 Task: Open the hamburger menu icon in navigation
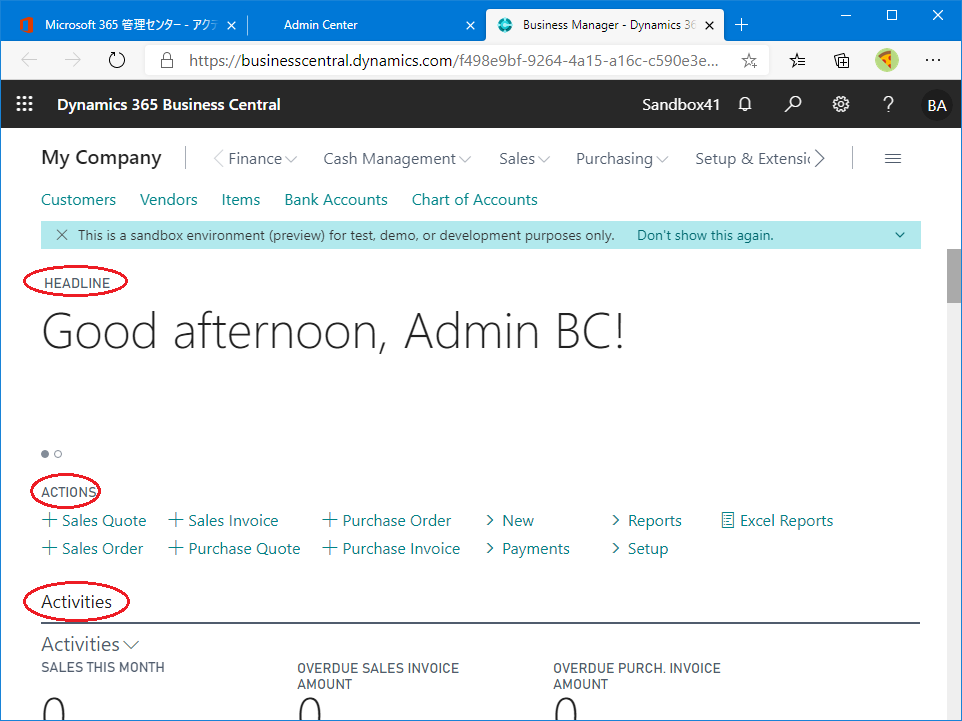(893, 159)
